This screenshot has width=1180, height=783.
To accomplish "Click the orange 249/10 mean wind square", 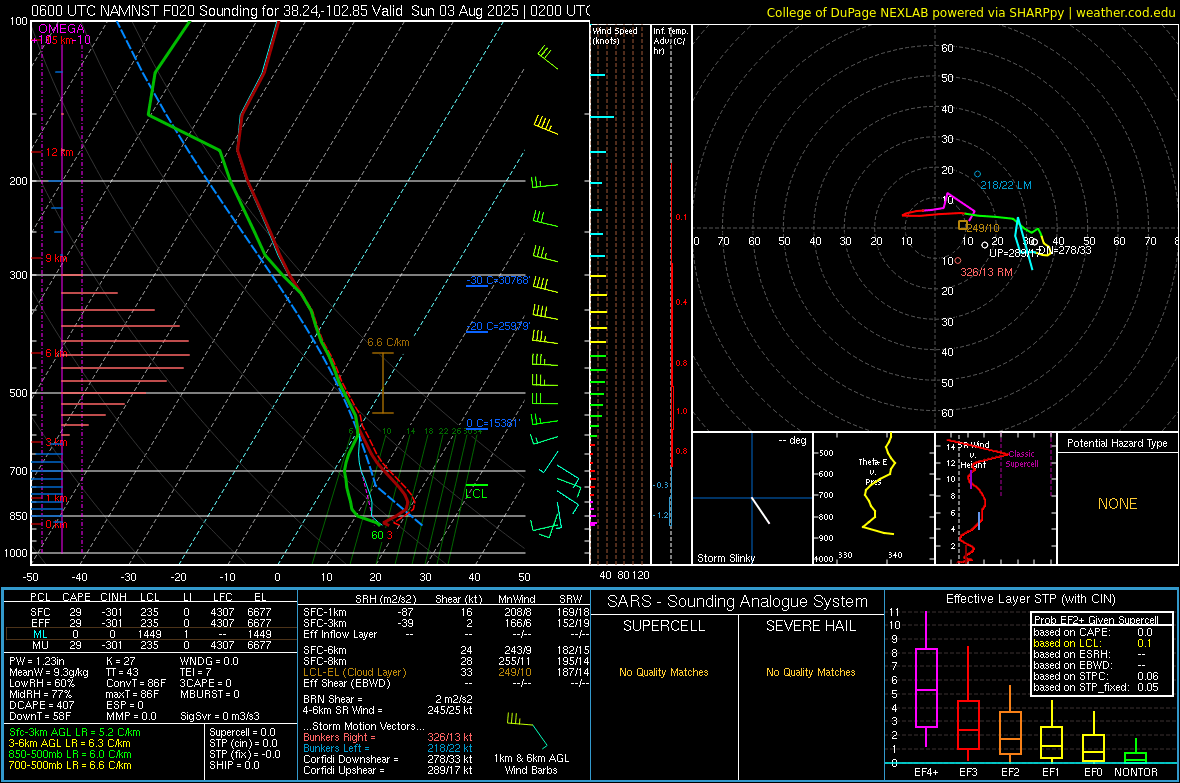I will [963, 225].
